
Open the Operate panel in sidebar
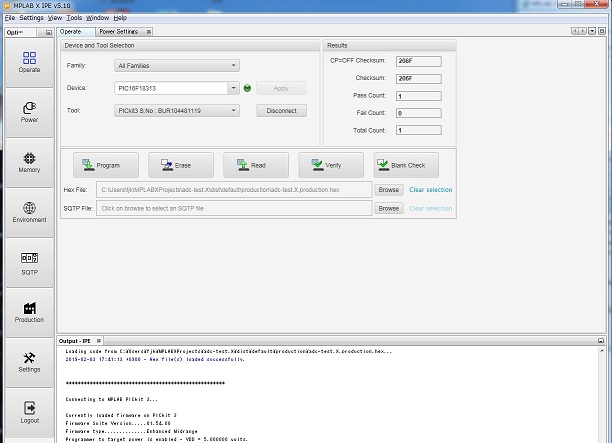(29, 63)
